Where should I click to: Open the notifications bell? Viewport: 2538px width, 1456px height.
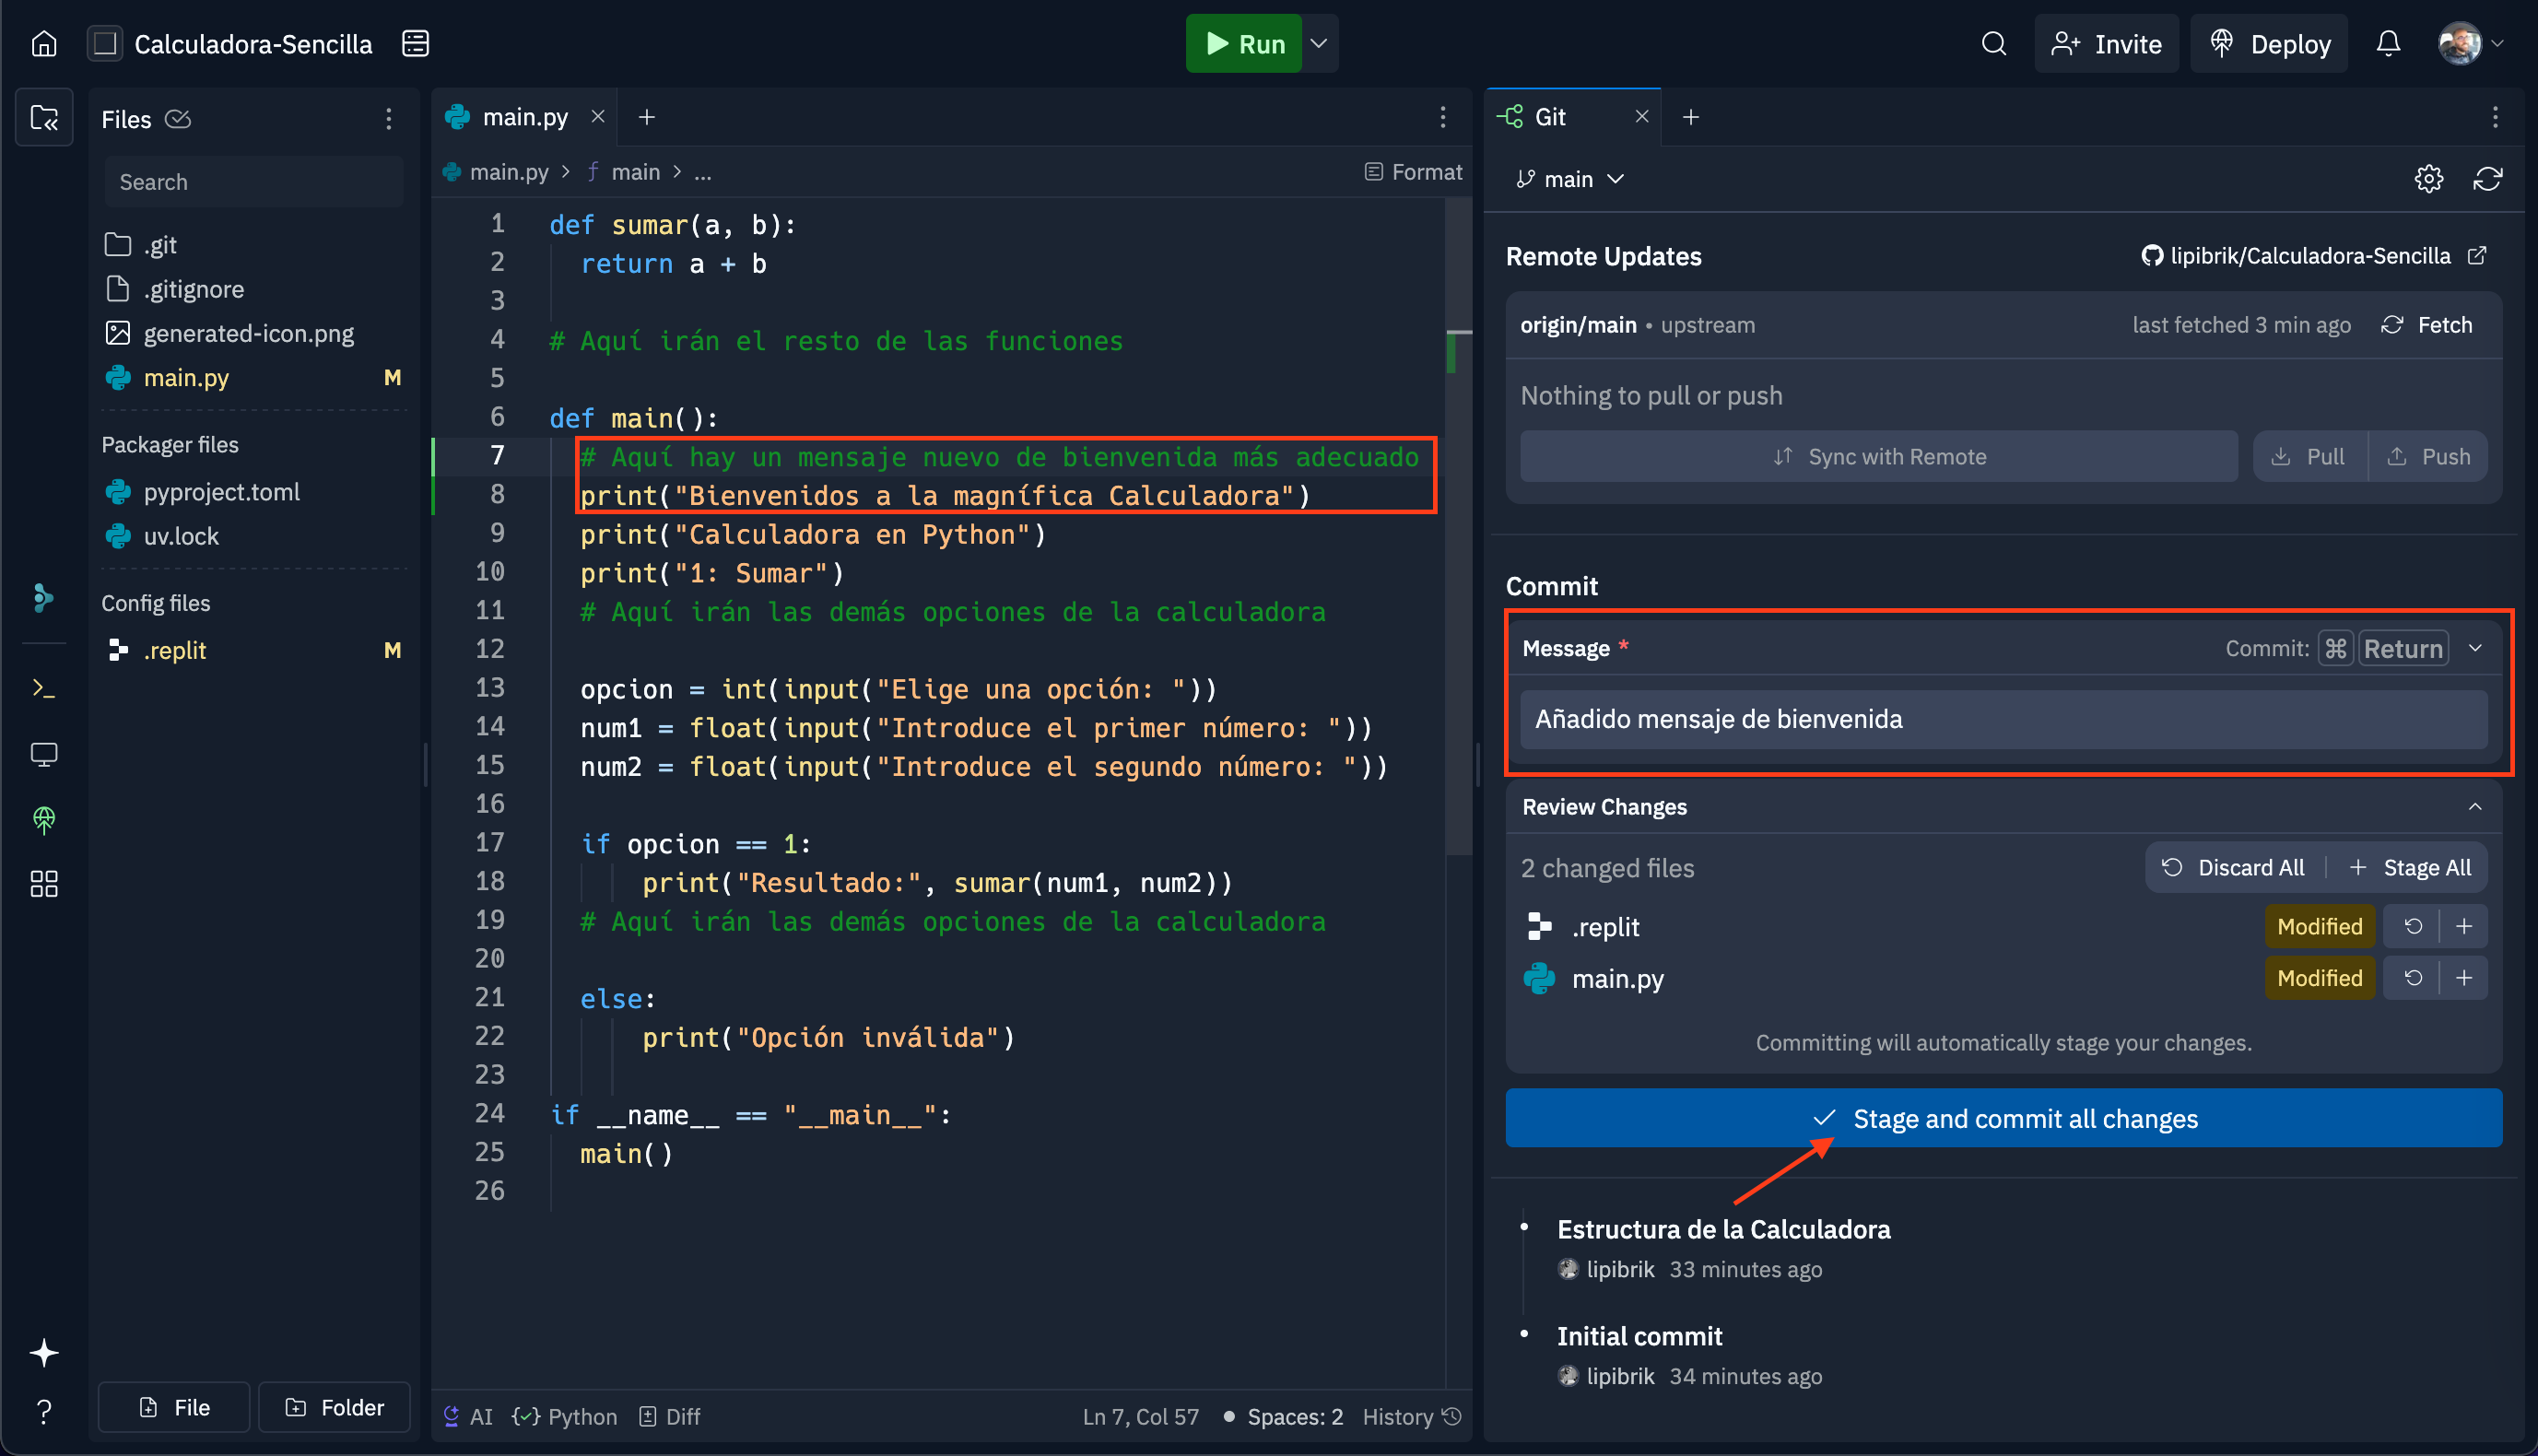point(2388,44)
